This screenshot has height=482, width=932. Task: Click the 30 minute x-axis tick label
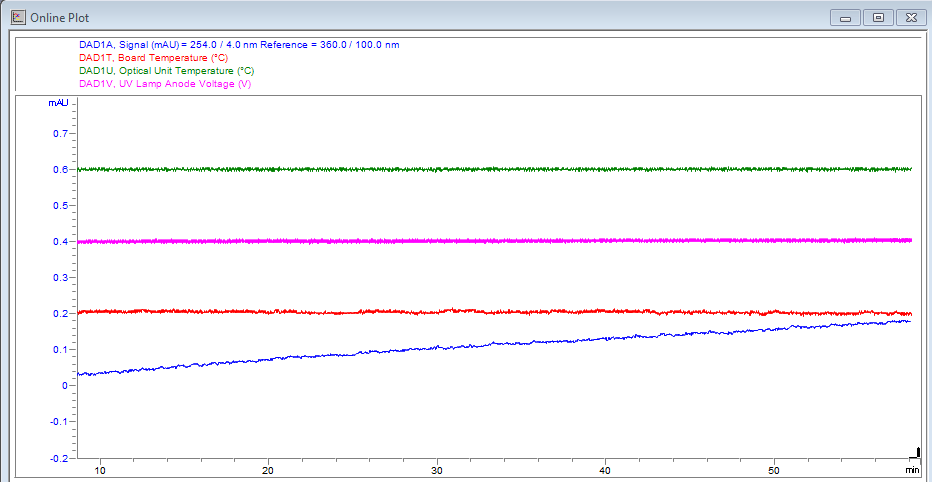[436, 469]
